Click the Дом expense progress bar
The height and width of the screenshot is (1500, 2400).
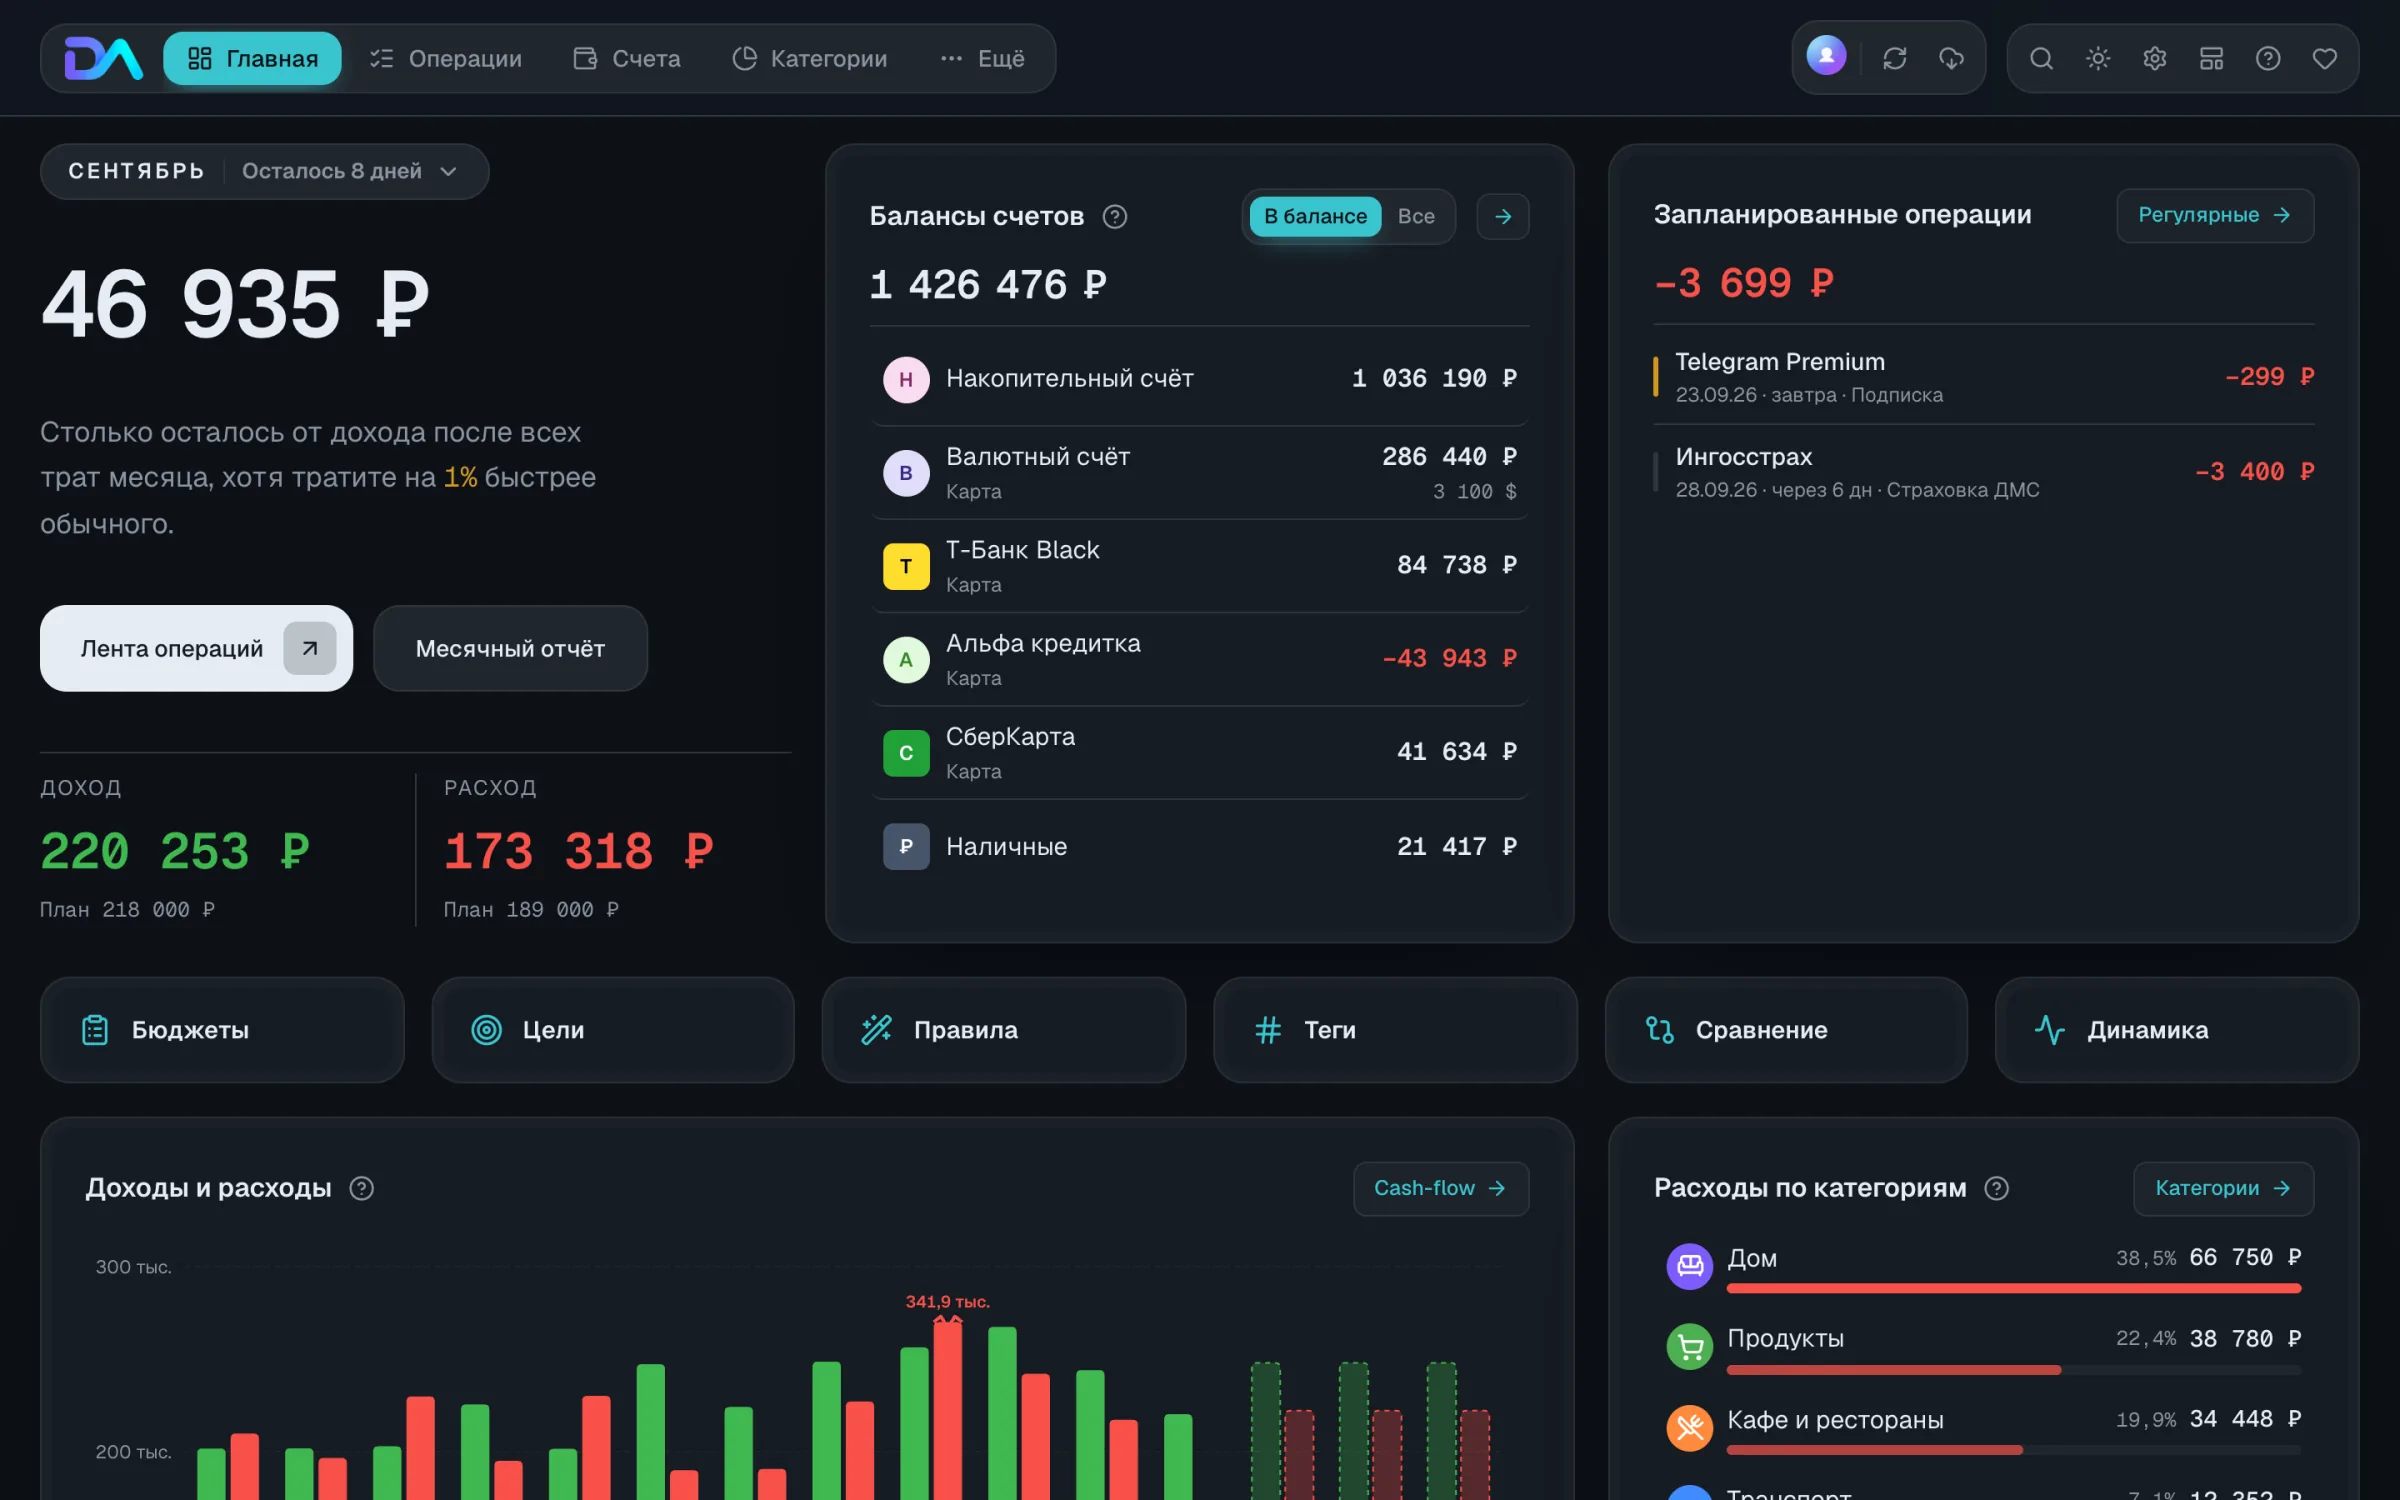coord(2014,1288)
